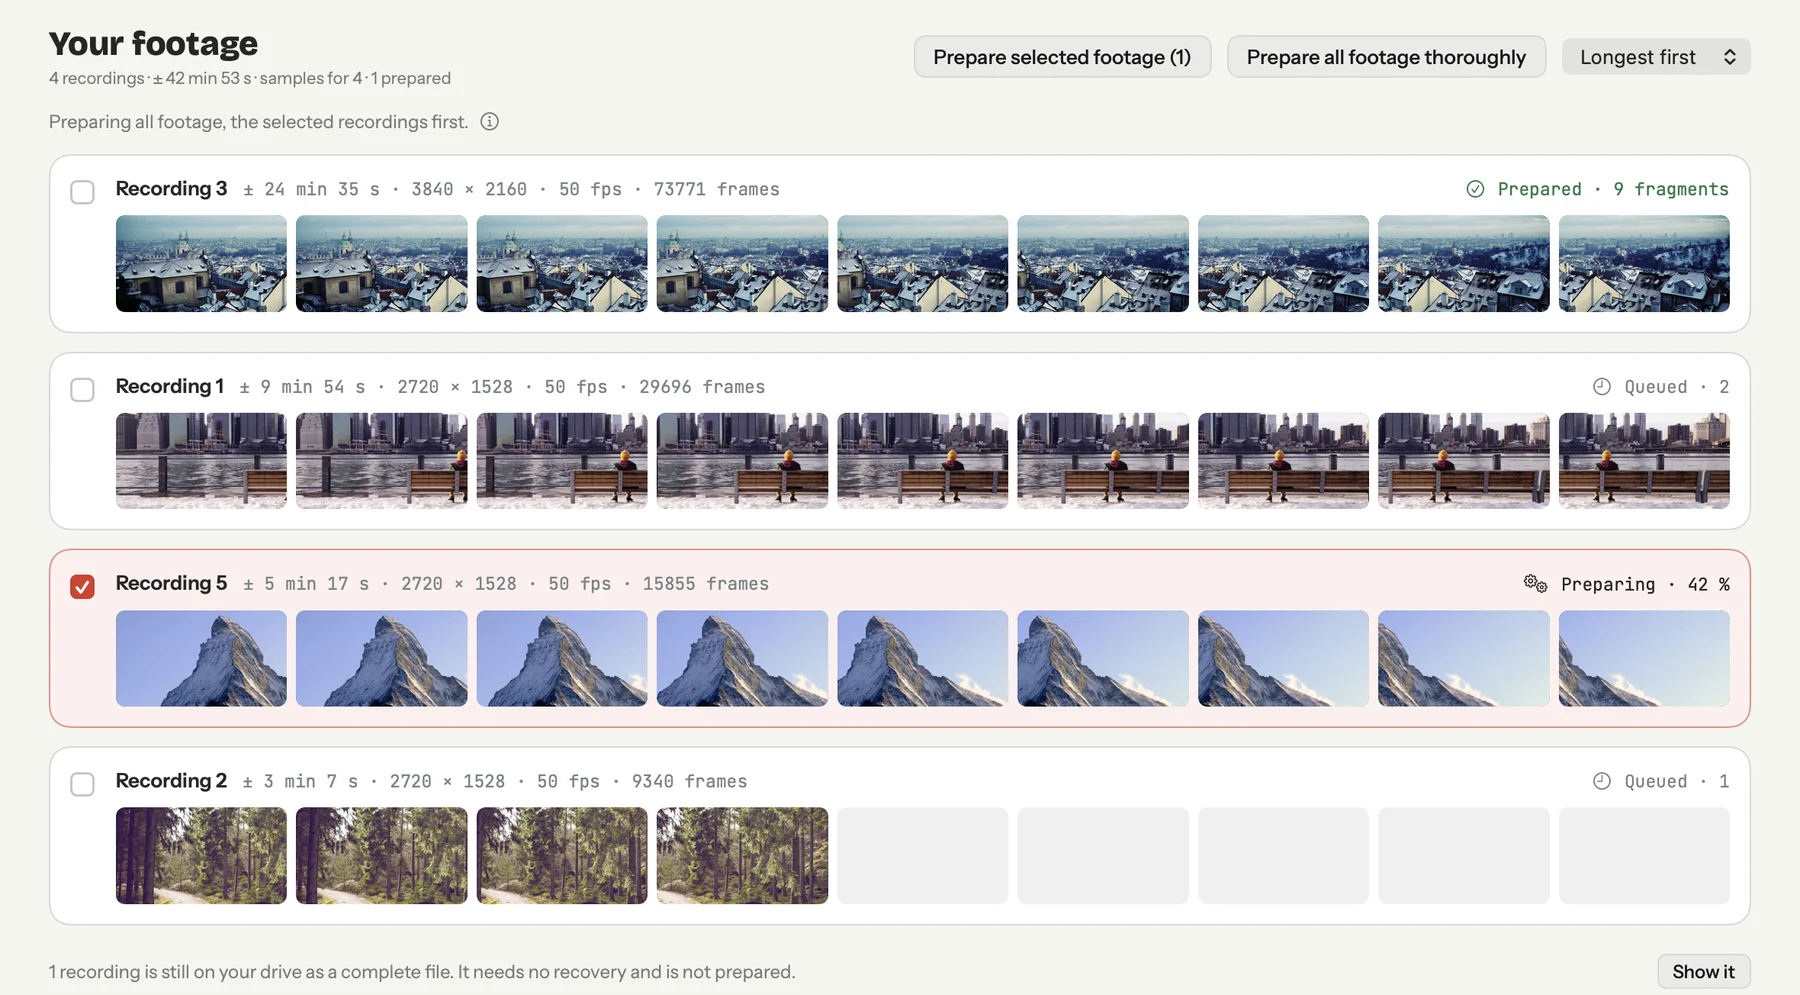Click first empty placeholder thumbnail of Recording 2
The image size is (1800, 995).
click(x=923, y=856)
